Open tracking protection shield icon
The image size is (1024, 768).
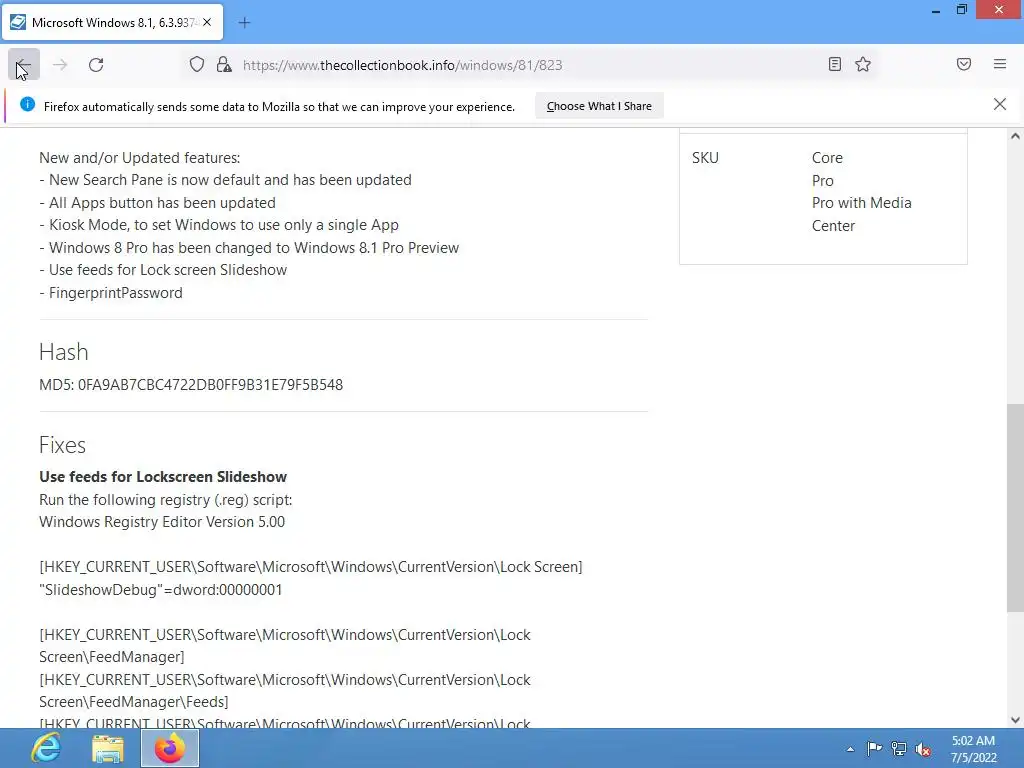click(x=197, y=65)
